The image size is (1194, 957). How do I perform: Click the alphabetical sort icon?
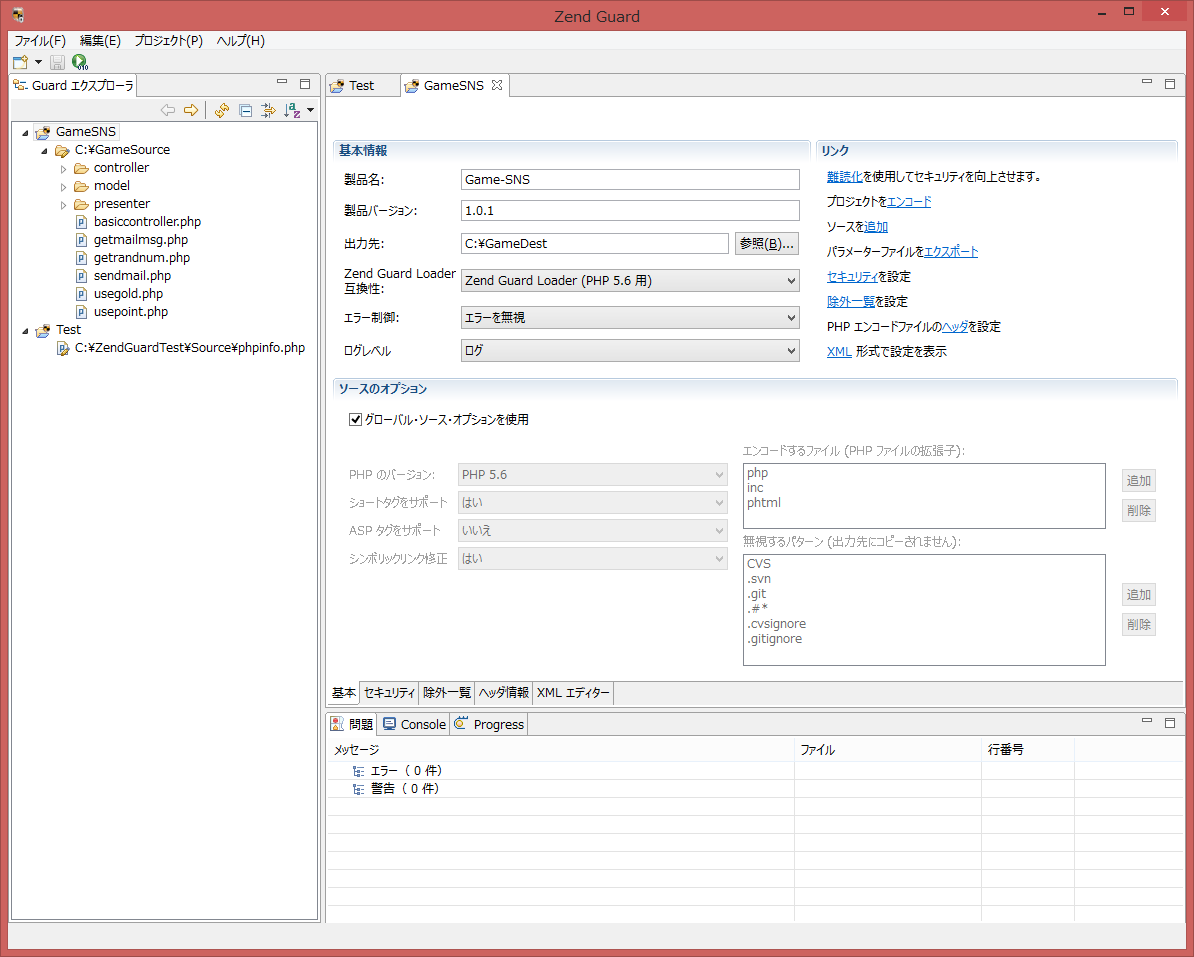tap(292, 110)
